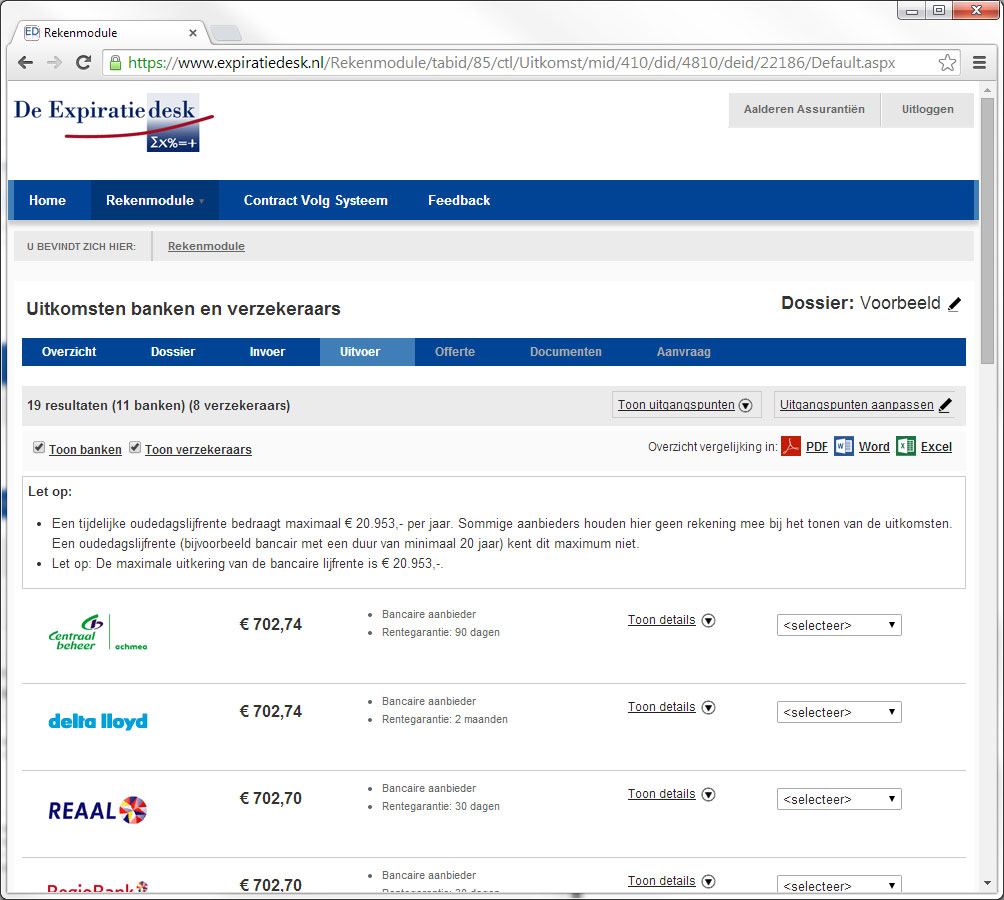Image resolution: width=1004 pixels, height=900 pixels.
Task: Click Toon details link for REAAL
Action: (661, 794)
